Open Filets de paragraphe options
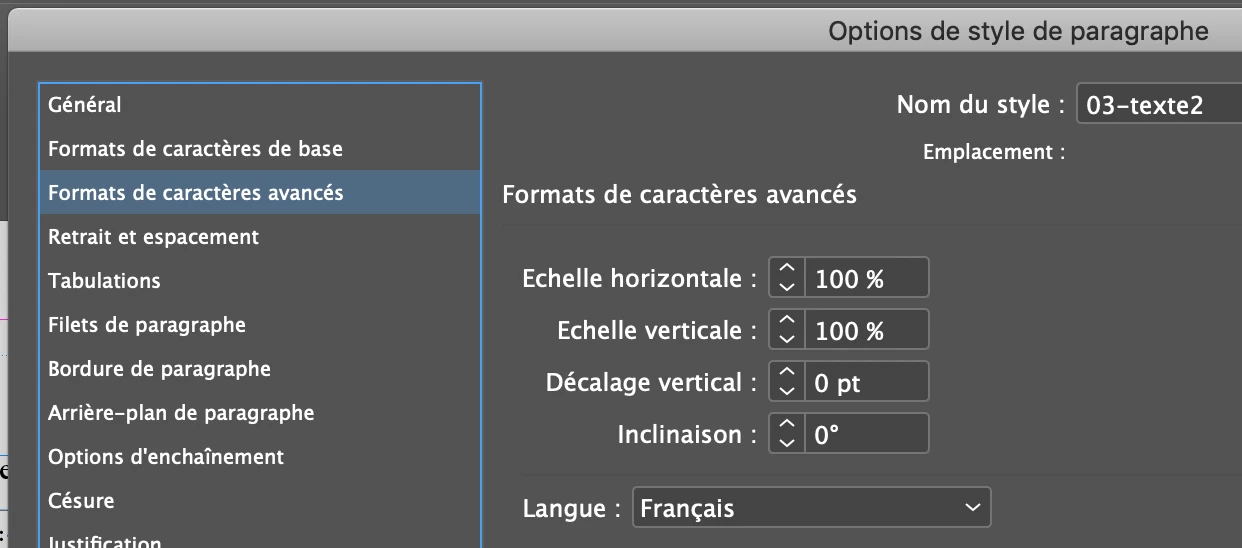 (147, 325)
